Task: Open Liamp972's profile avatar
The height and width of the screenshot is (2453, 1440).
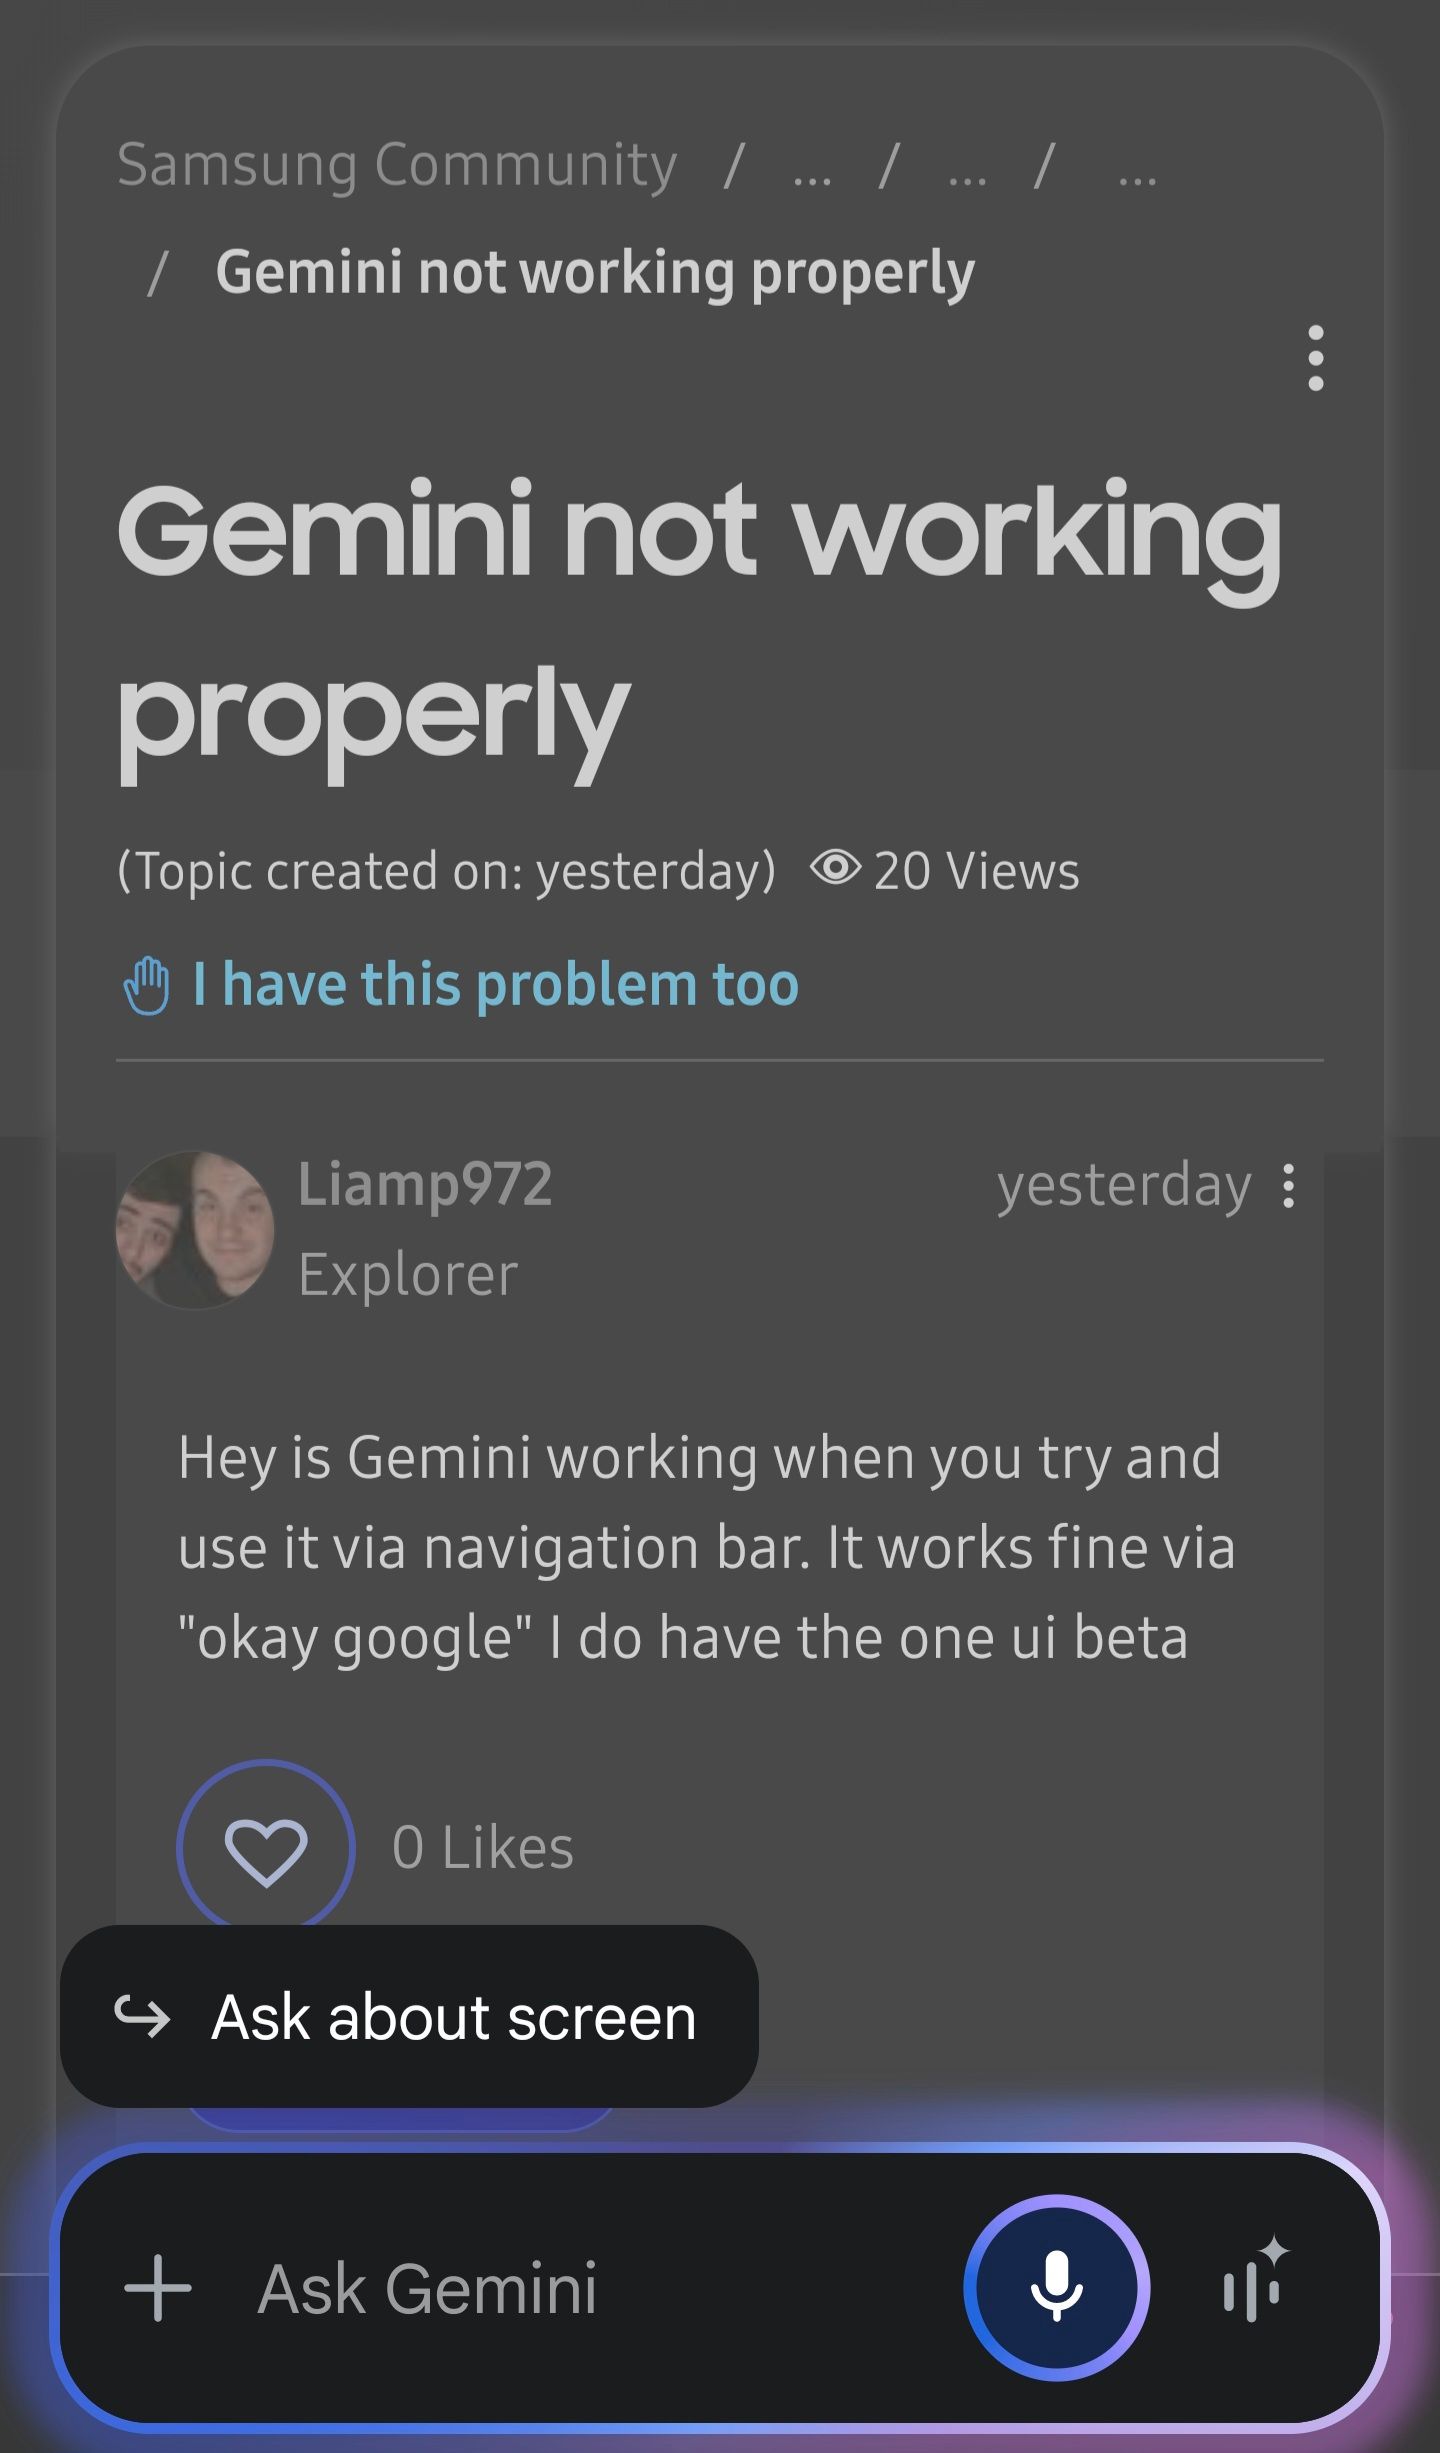Action: 195,1229
